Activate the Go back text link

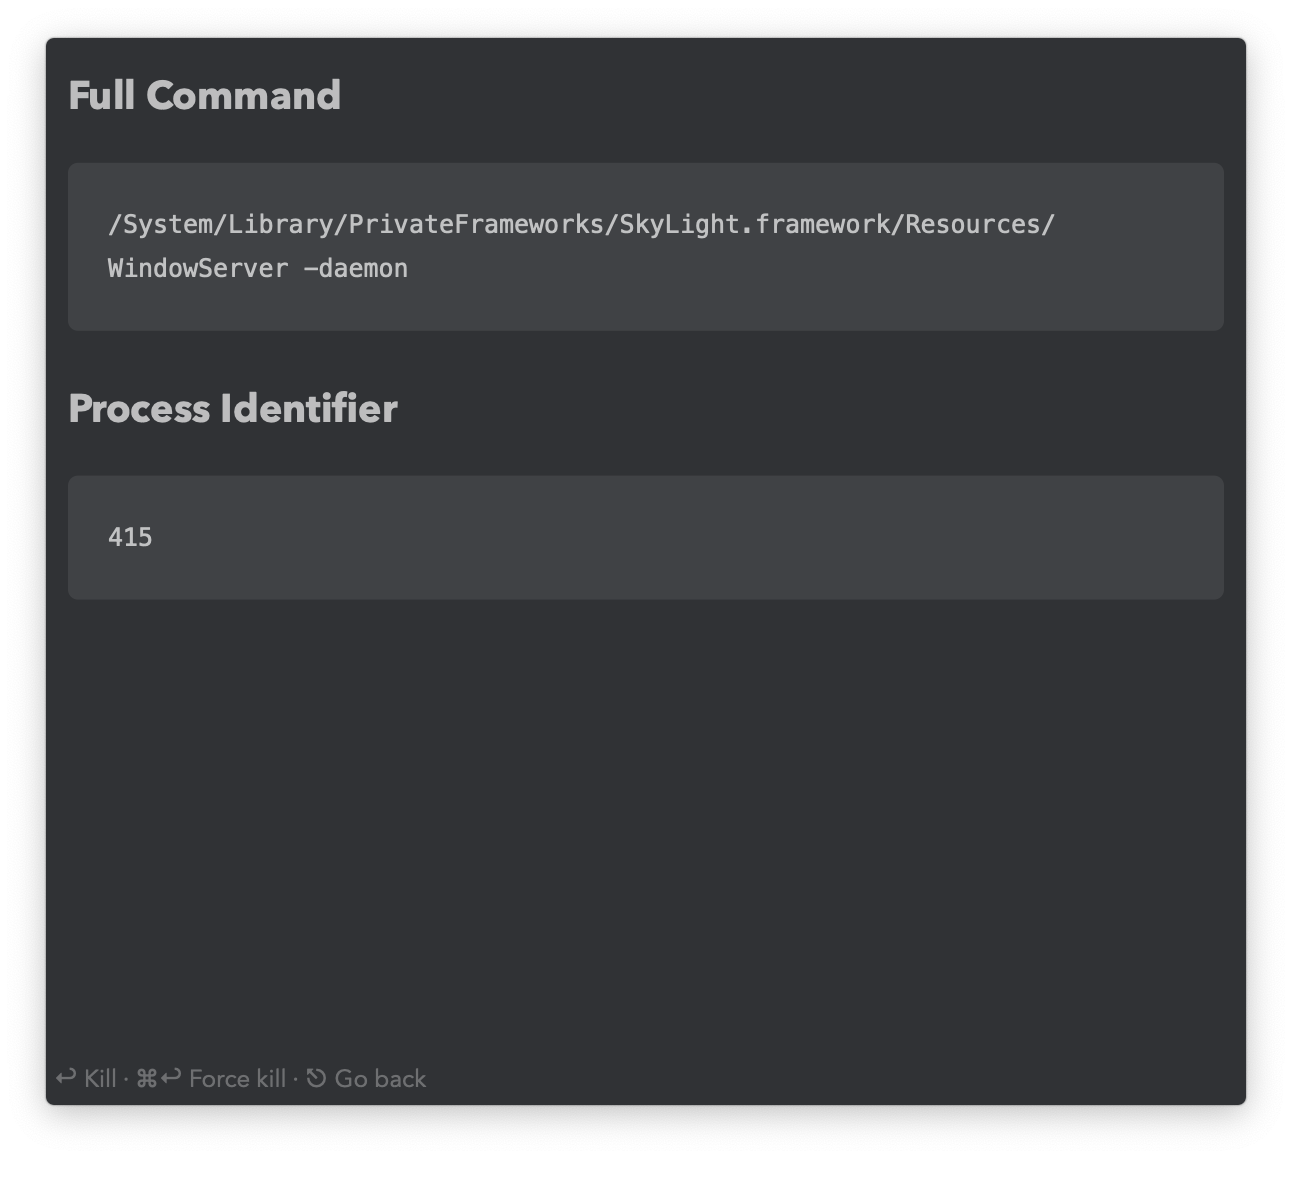coord(380,1078)
